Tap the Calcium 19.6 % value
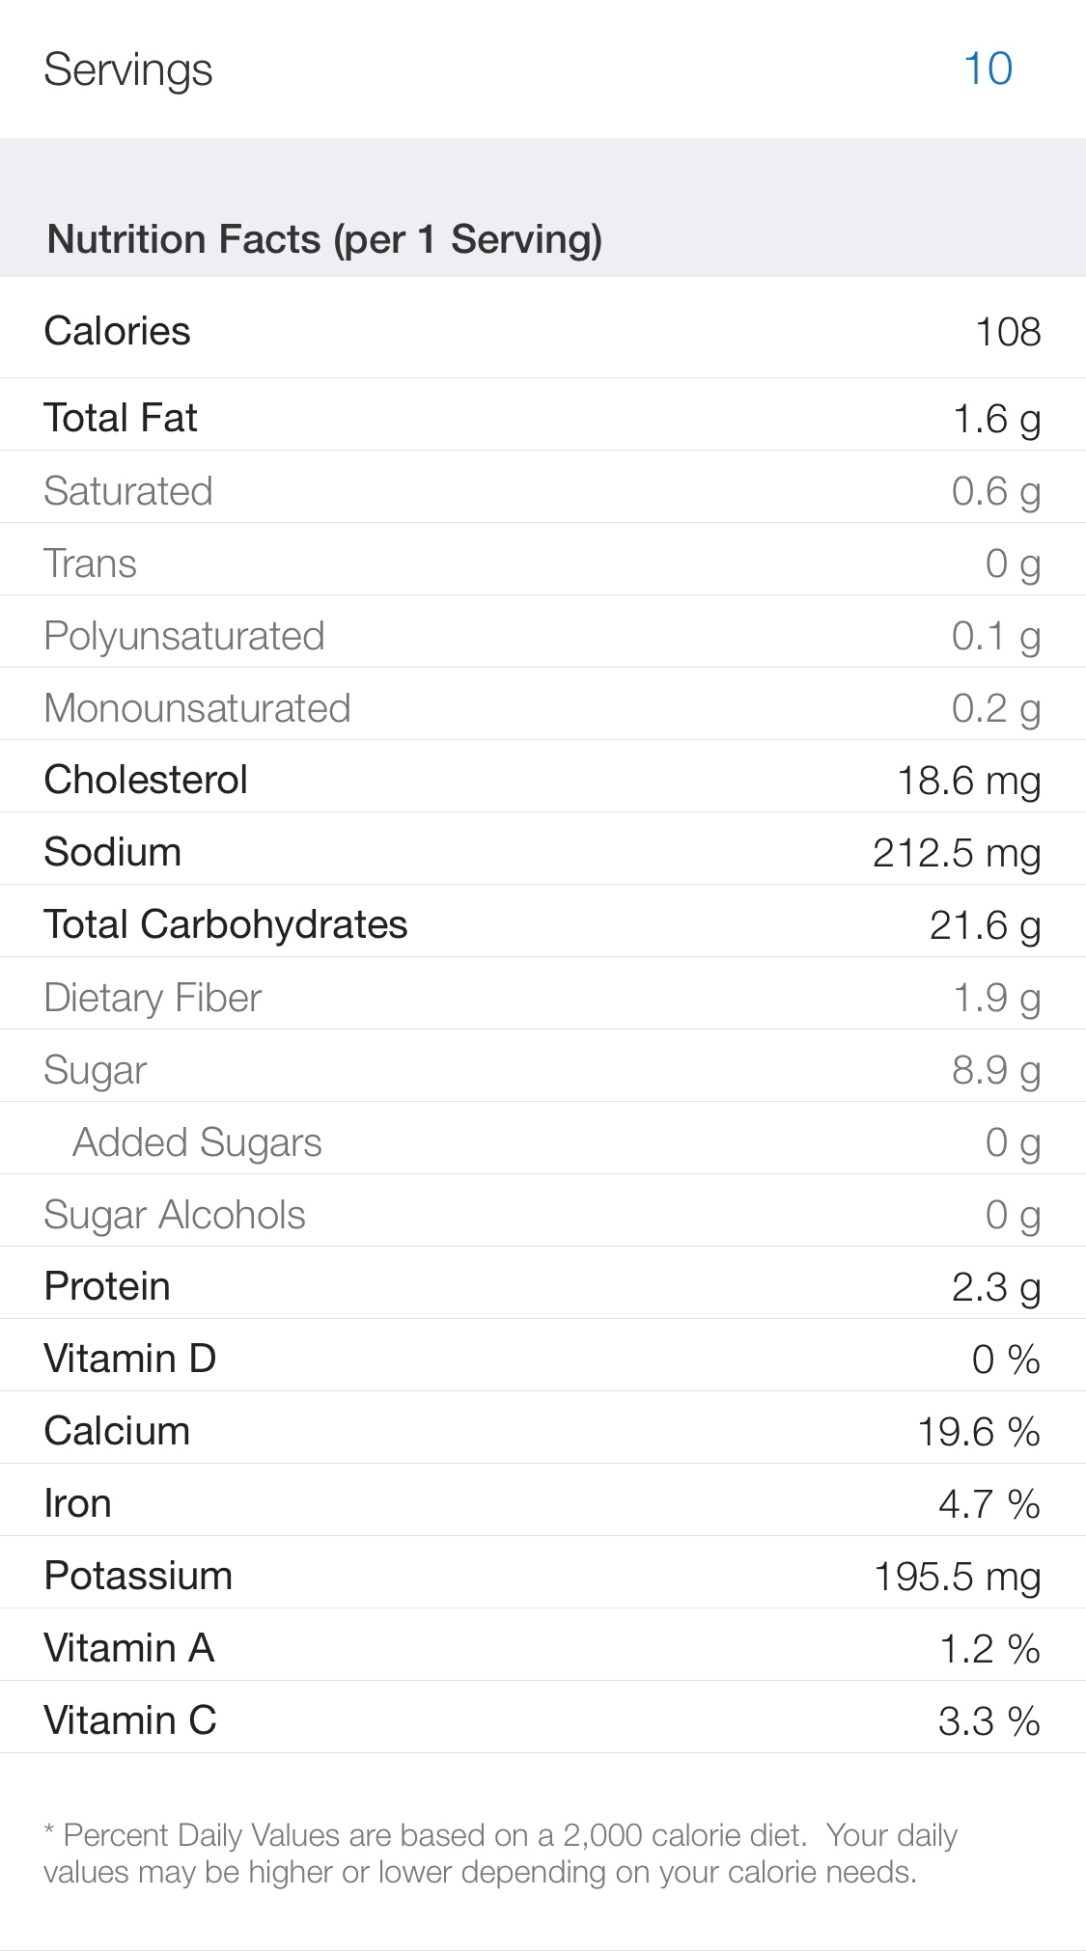 pos(978,1432)
